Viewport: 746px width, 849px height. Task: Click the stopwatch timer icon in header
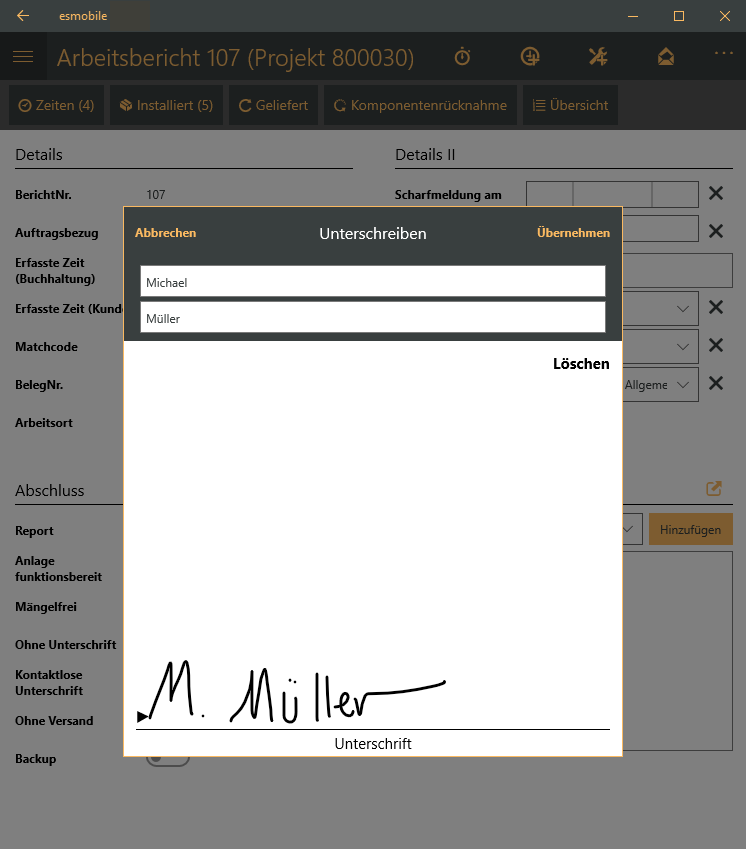coord(462,57)
